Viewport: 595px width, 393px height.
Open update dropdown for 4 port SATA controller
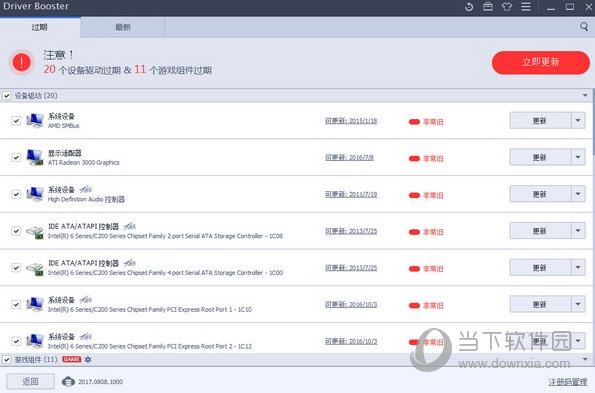pyautogui.click(x=578, y=267)
